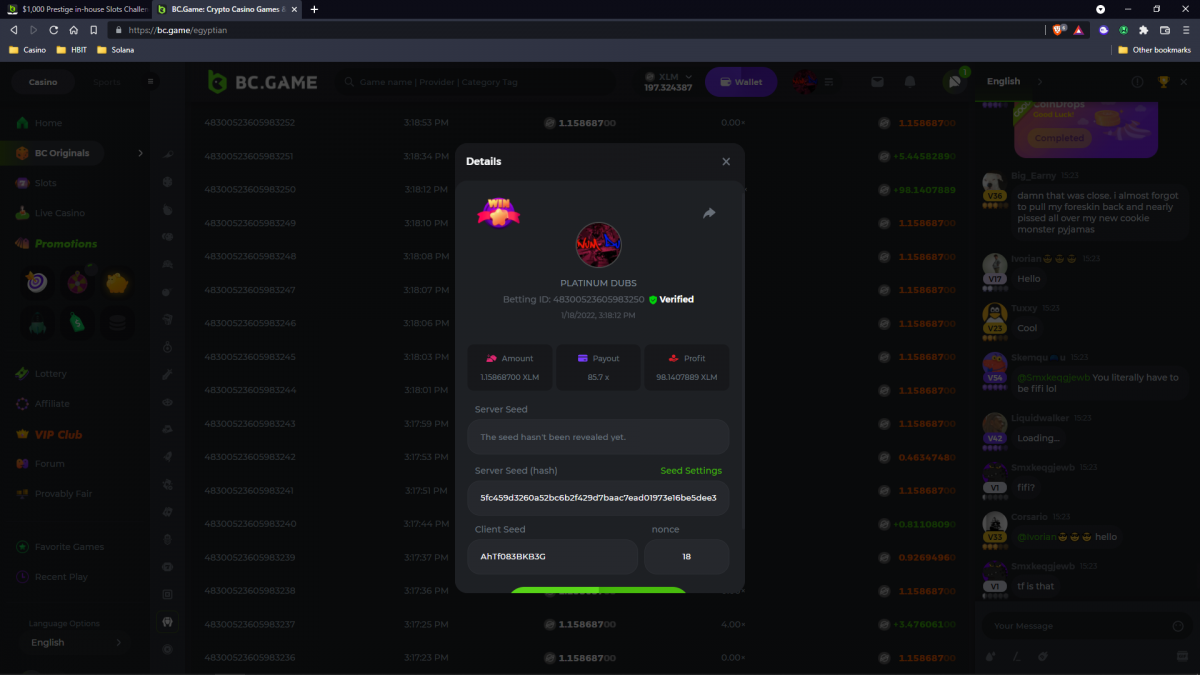Click the info icon in chat header
The width and height of the screenshot is (1200, 675).
(1137, 82)
